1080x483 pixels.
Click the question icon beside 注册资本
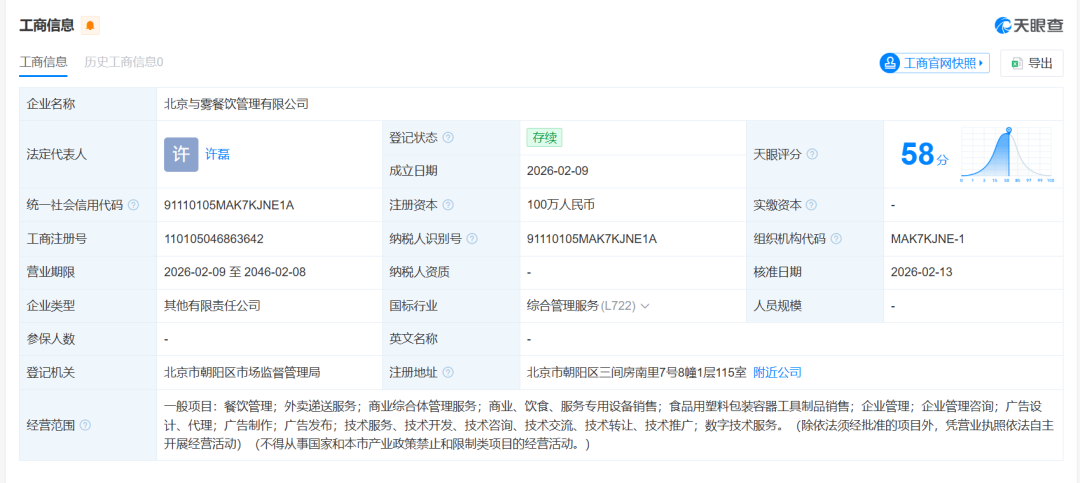pos(448,205)
